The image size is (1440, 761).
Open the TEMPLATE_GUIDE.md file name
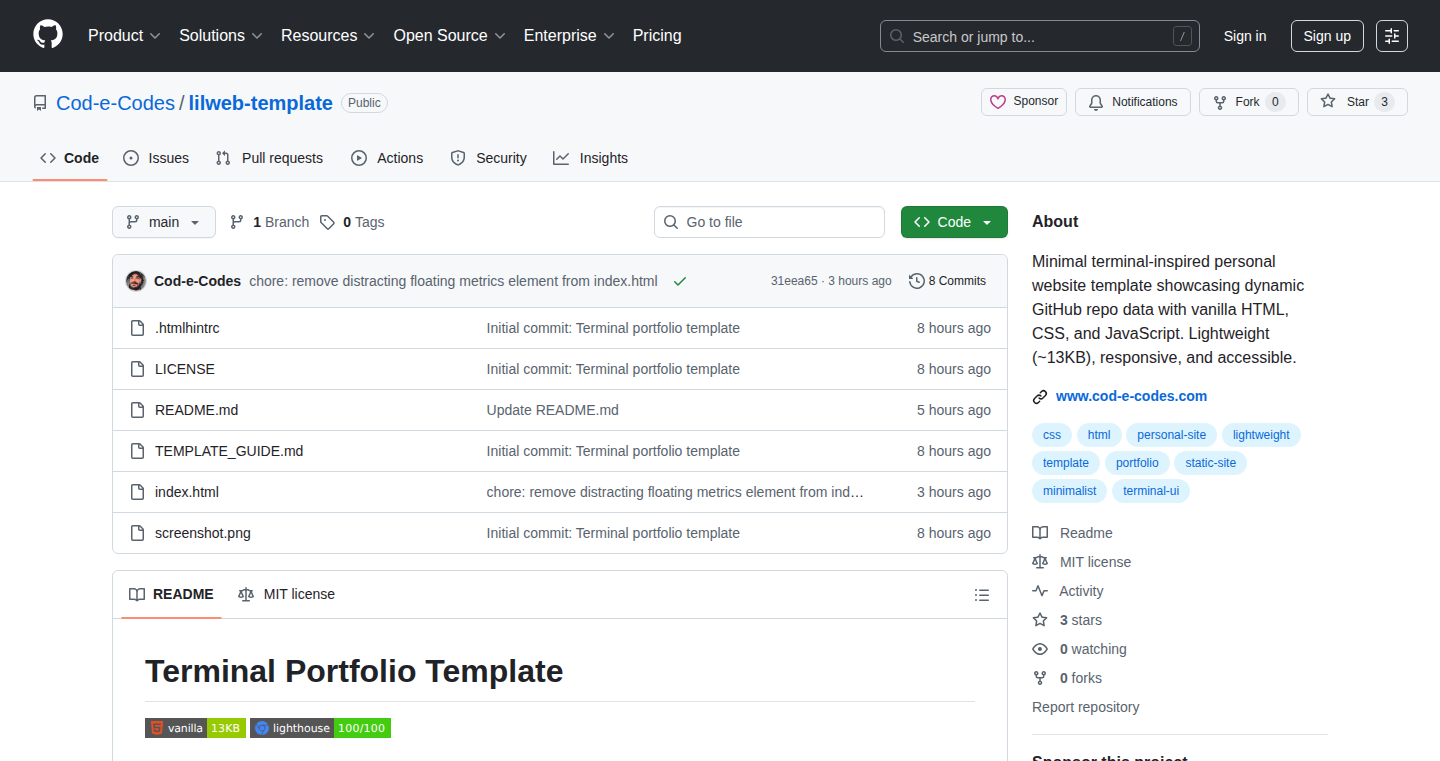229,451
